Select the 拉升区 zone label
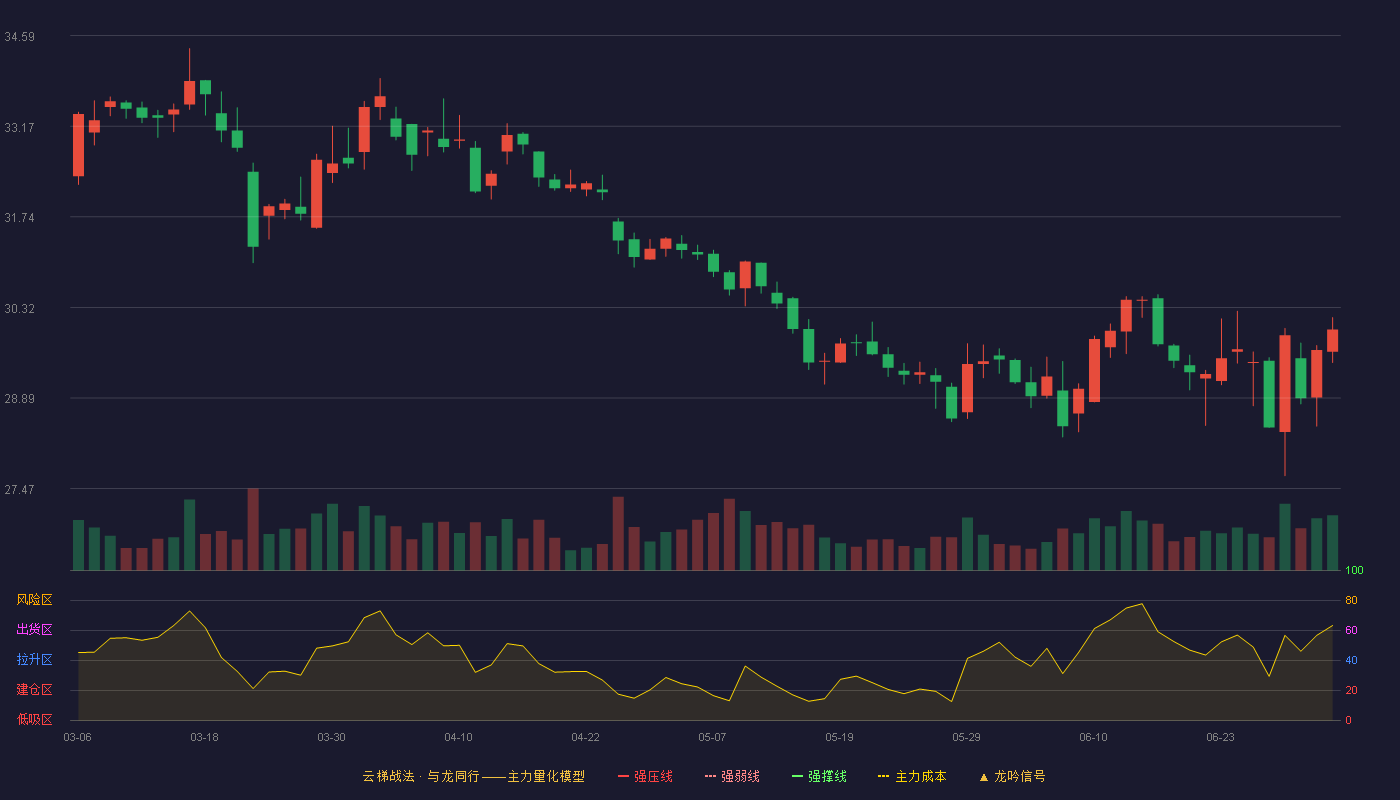The height and width of the screenshot is (800, 1400). coord(34,660)
